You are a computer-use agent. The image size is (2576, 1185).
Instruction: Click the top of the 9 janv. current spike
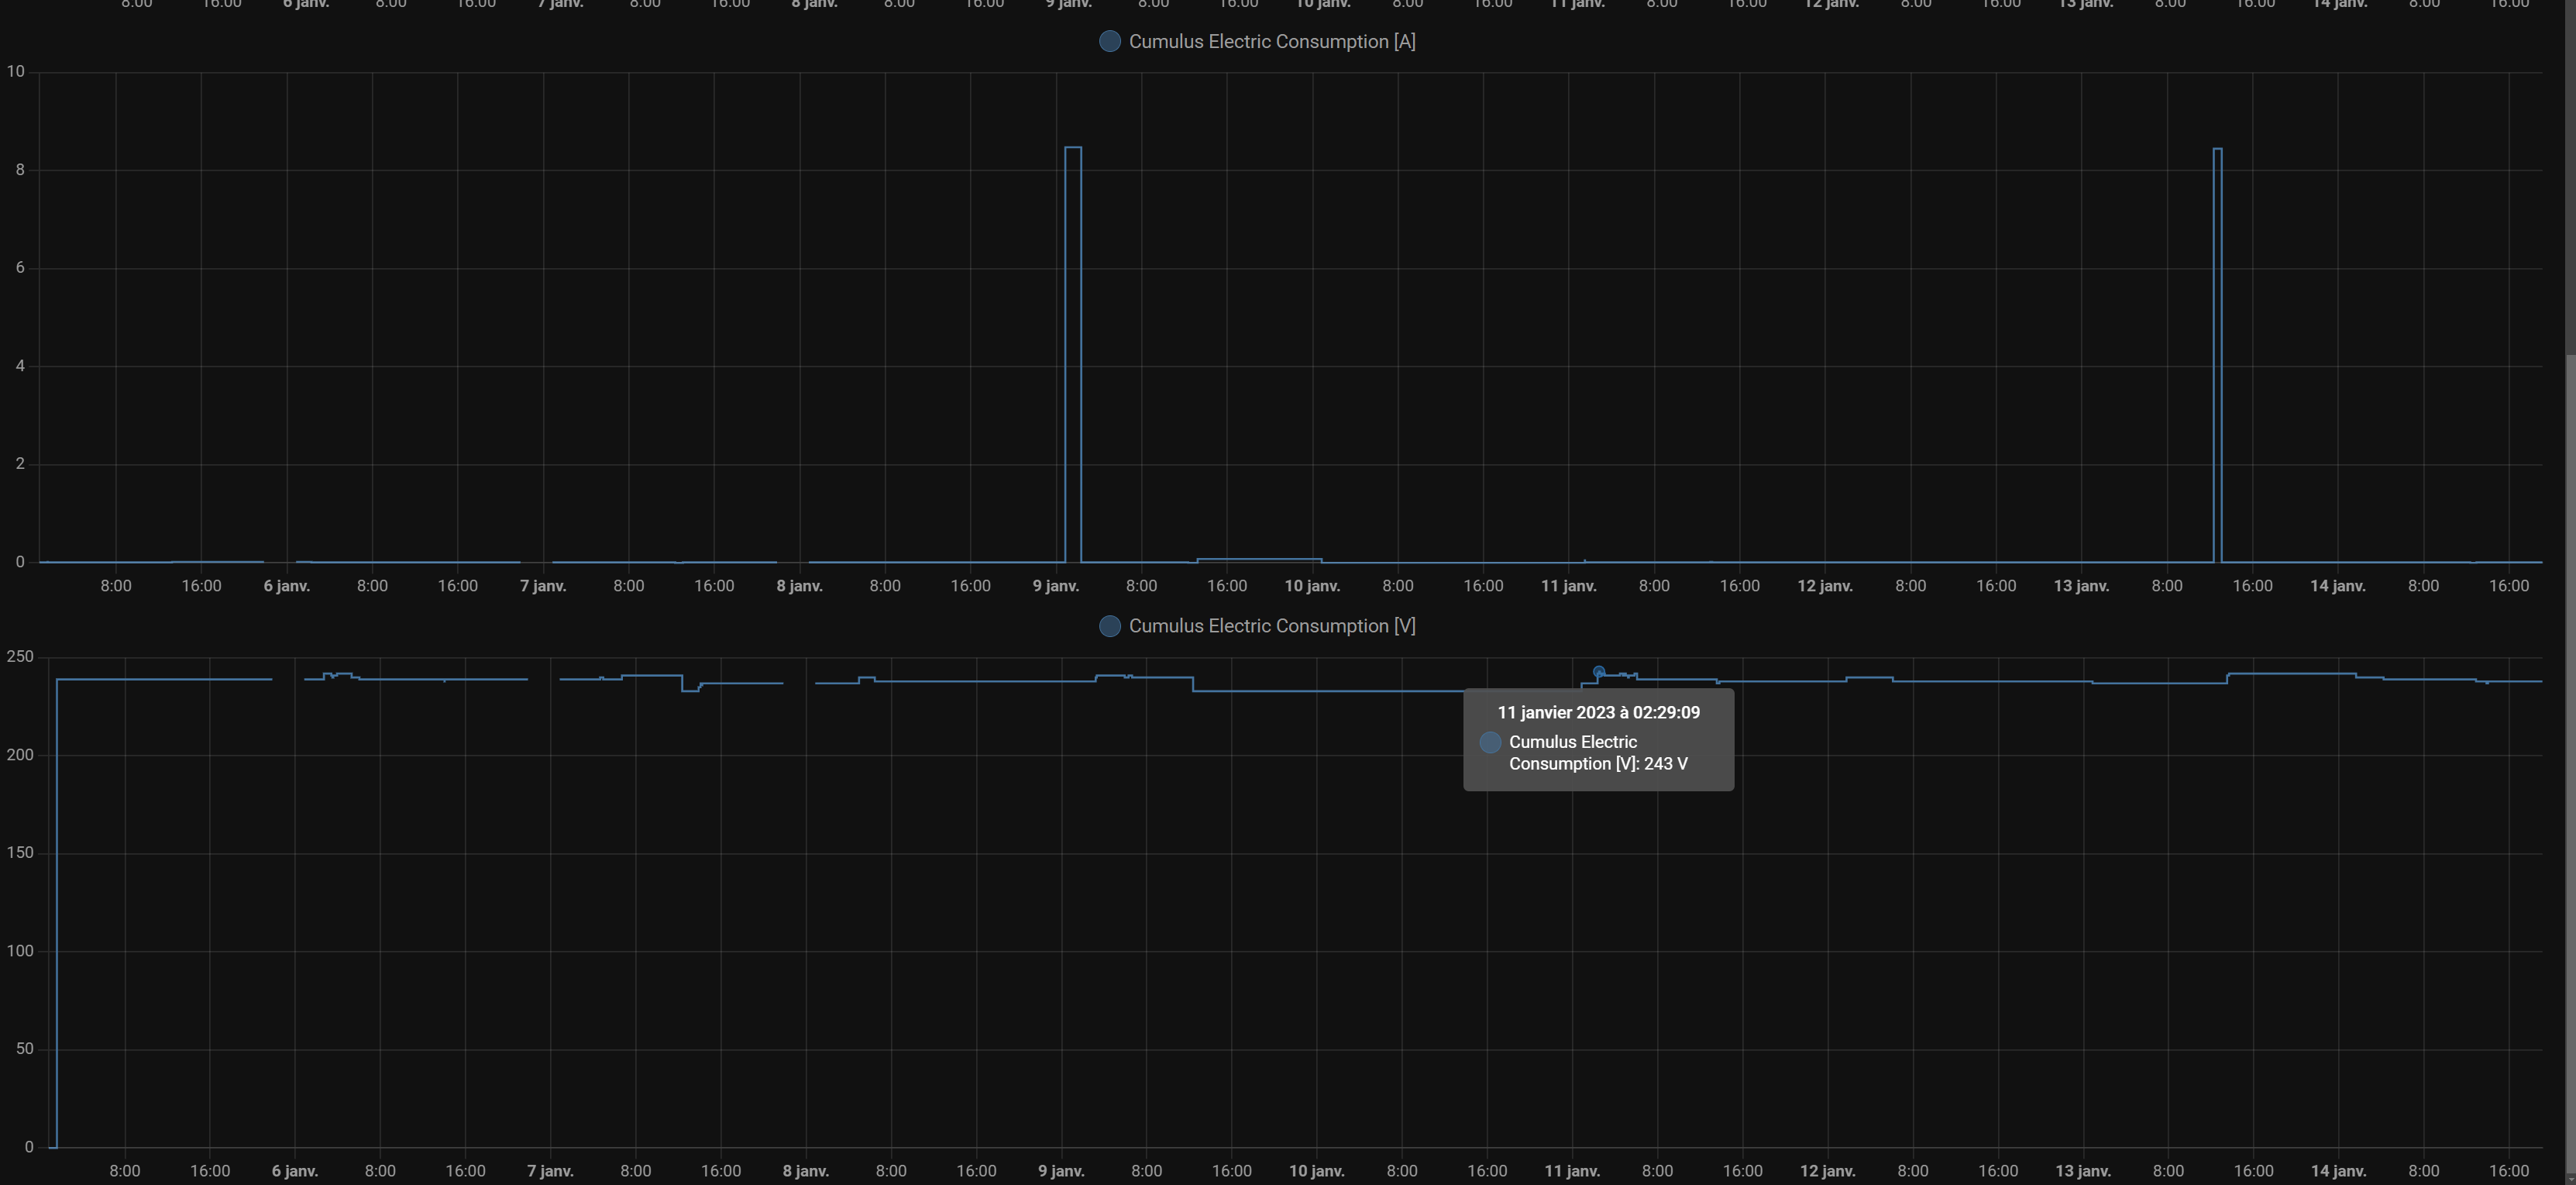[x=1072, y=148]
